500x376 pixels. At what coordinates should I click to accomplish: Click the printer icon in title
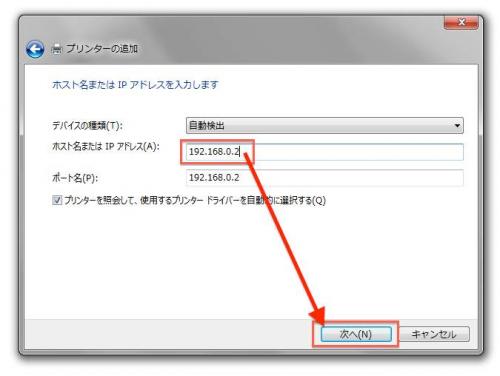tap(57, 49)
